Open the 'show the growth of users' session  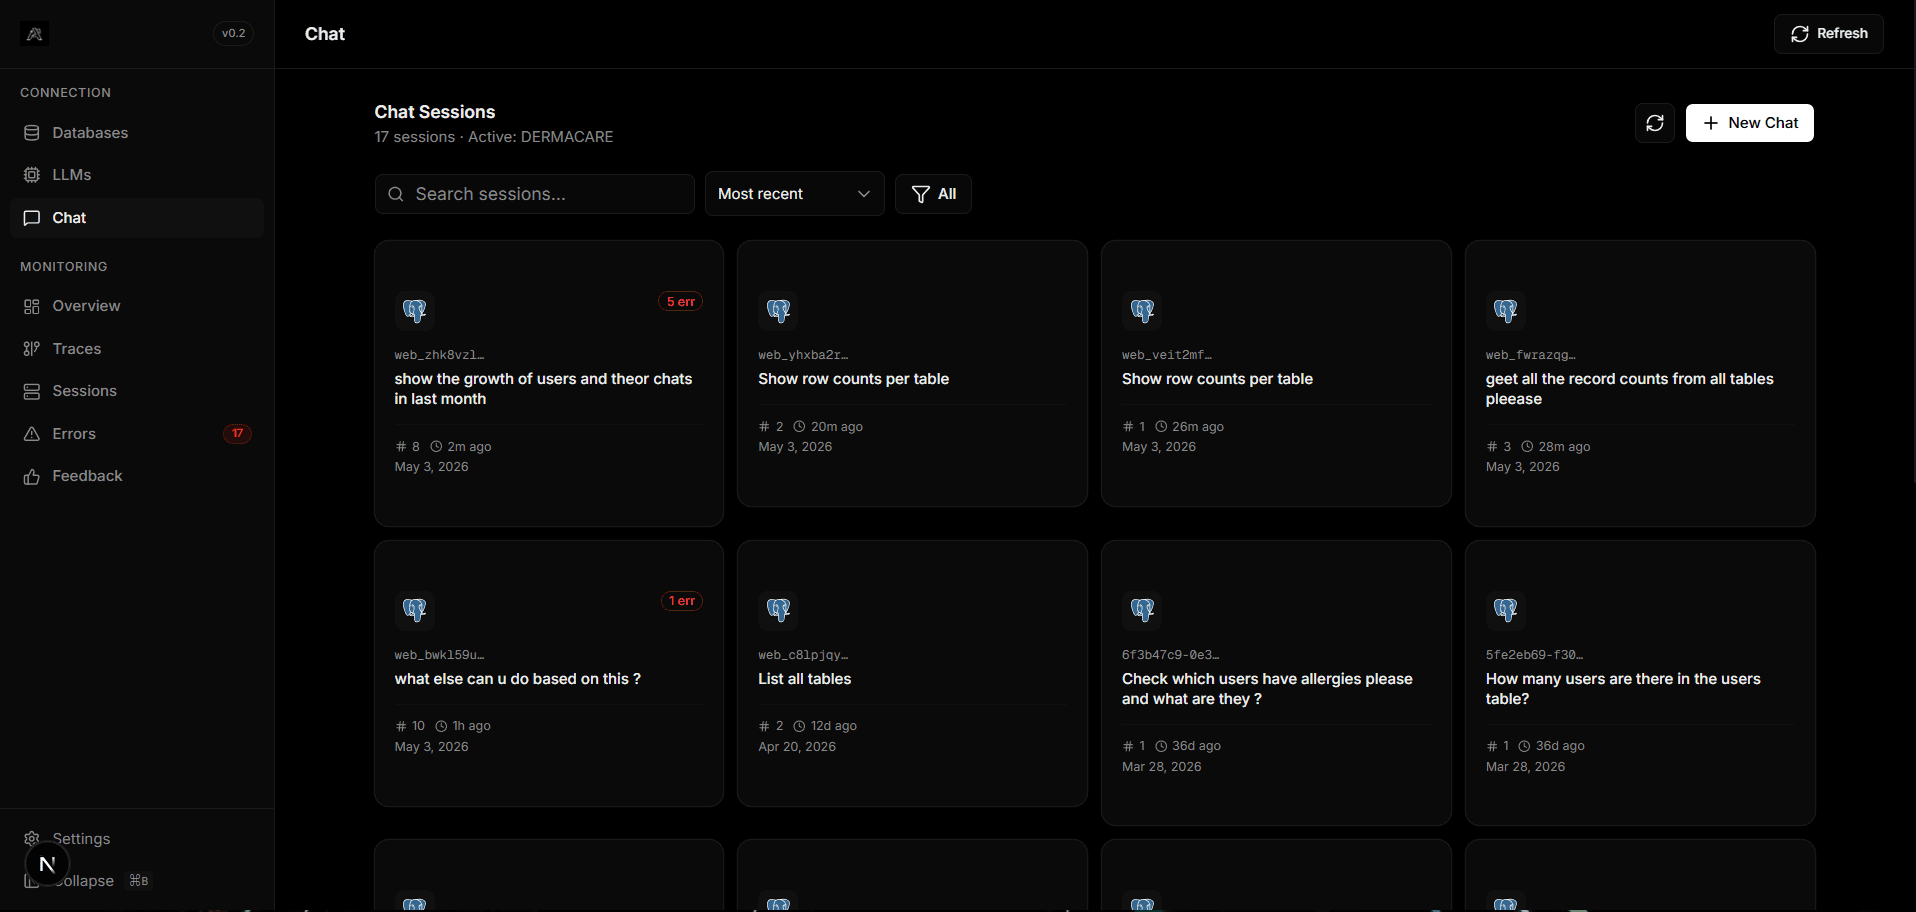click(549, 383)
